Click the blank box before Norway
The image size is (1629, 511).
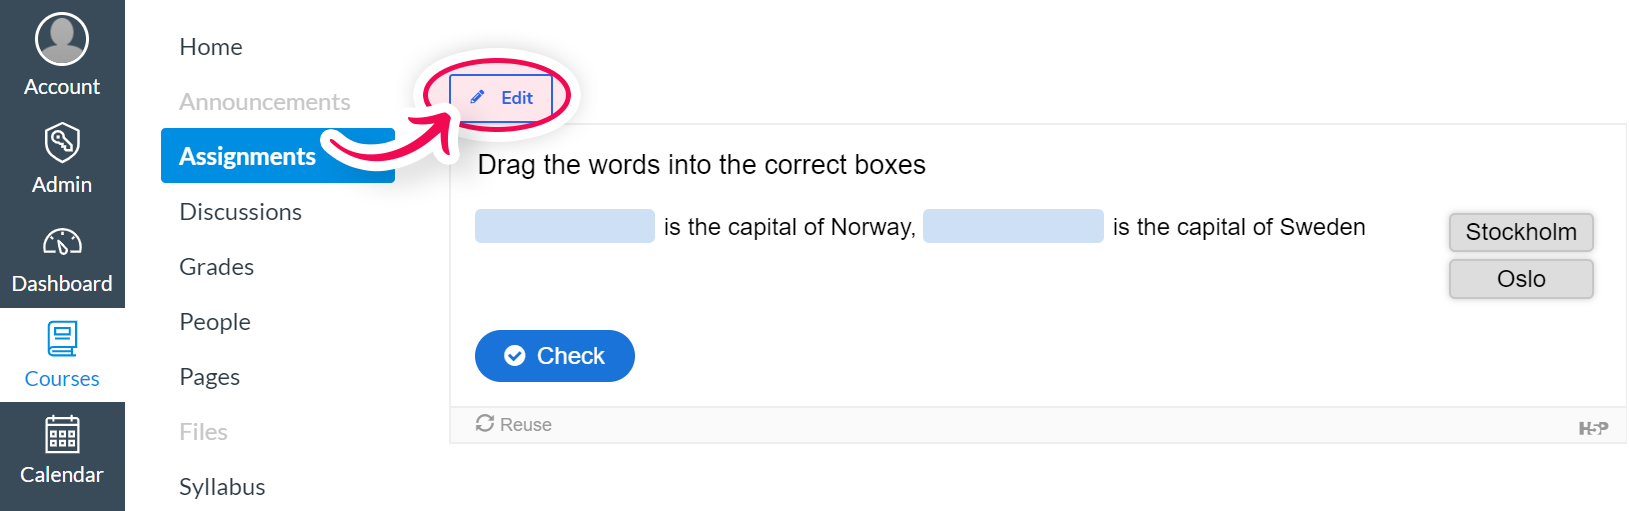tap(565, 226)
